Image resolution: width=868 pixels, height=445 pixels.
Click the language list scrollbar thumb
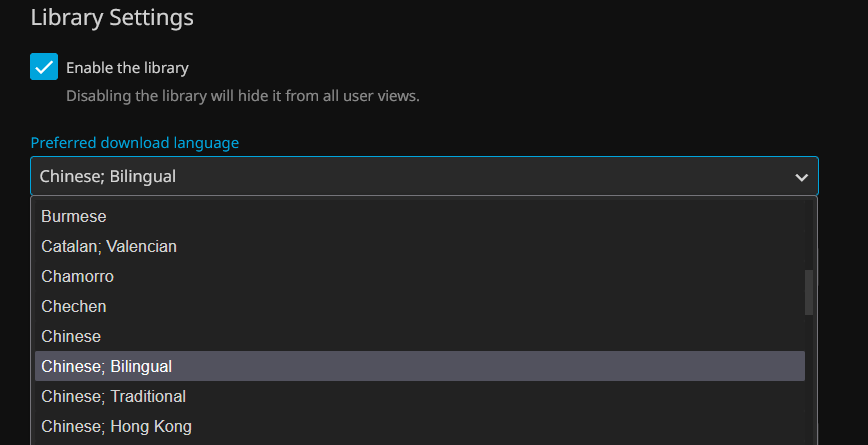pos(809,292)
